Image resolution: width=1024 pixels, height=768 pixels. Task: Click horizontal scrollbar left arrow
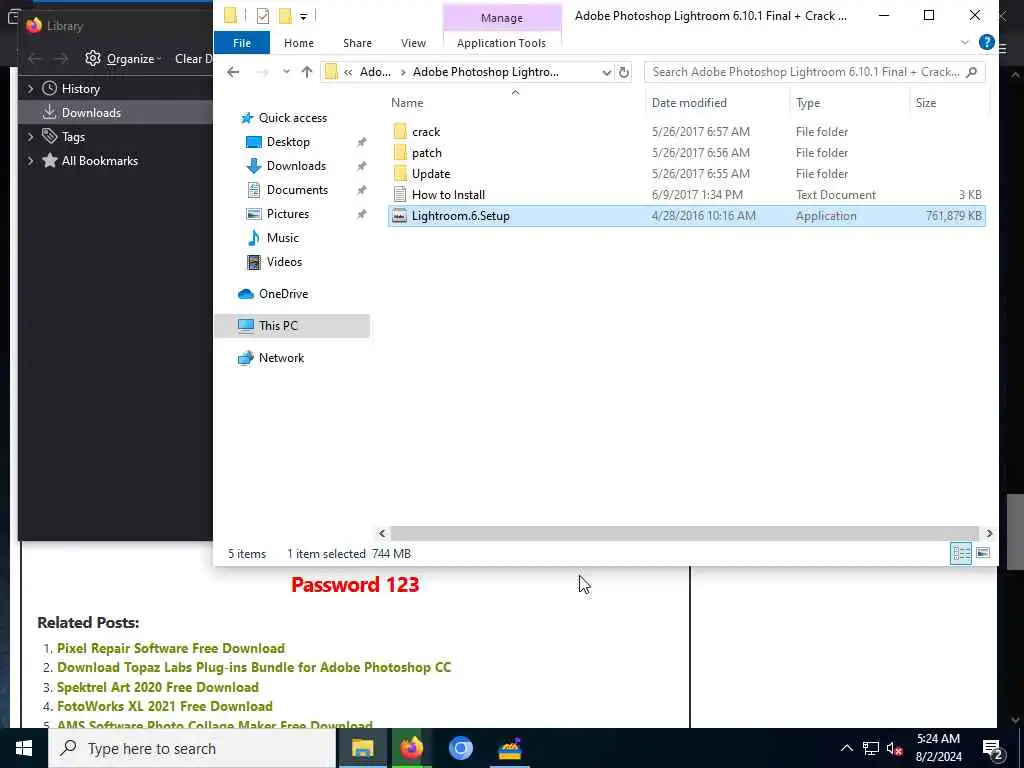pyautogui.click(x=382, y=534)
